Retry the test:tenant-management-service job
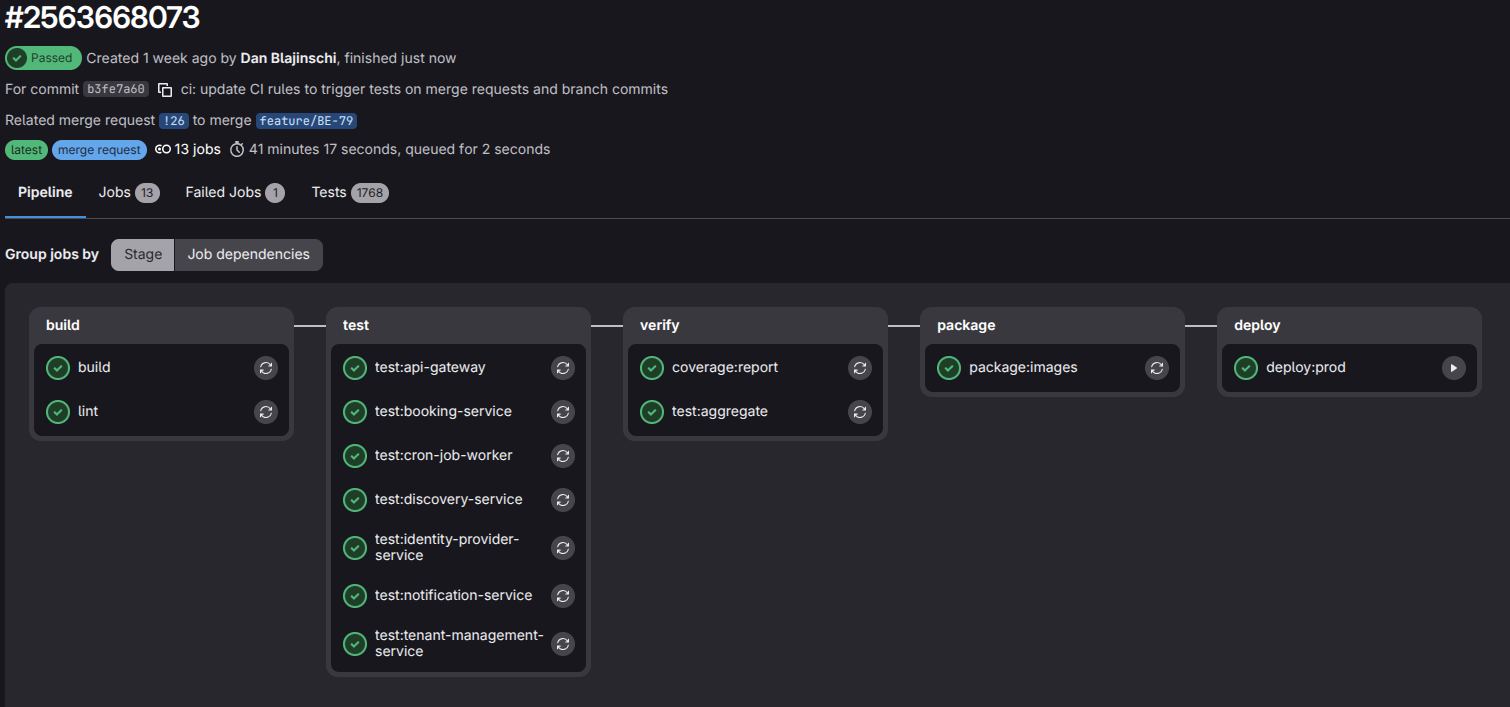This screenshot has width=1510, height=707. [563, 643]
